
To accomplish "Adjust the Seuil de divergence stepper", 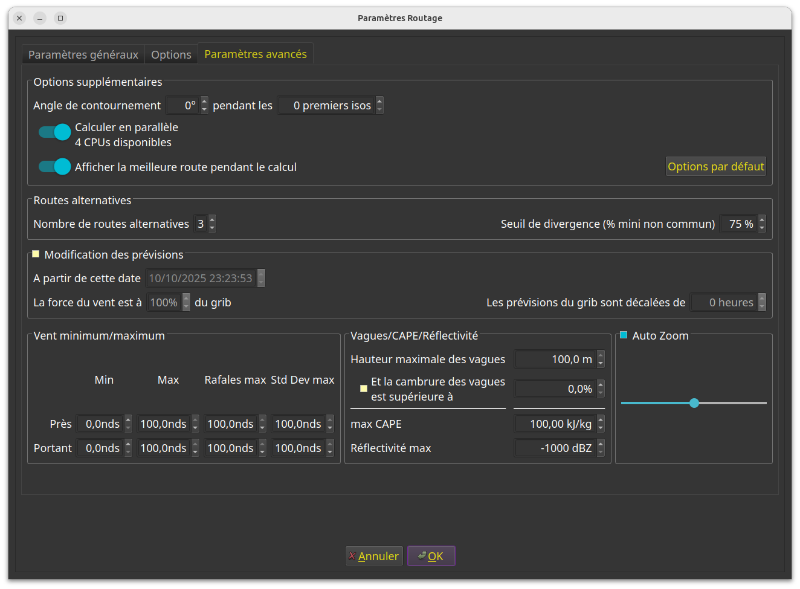I will 762,224.
